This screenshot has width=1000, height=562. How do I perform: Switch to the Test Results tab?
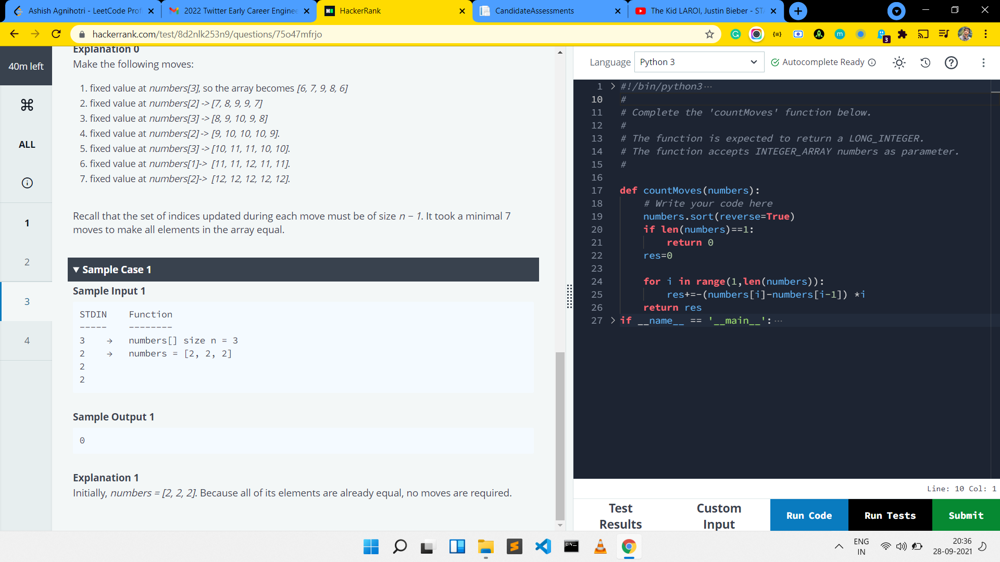[620, 516]
